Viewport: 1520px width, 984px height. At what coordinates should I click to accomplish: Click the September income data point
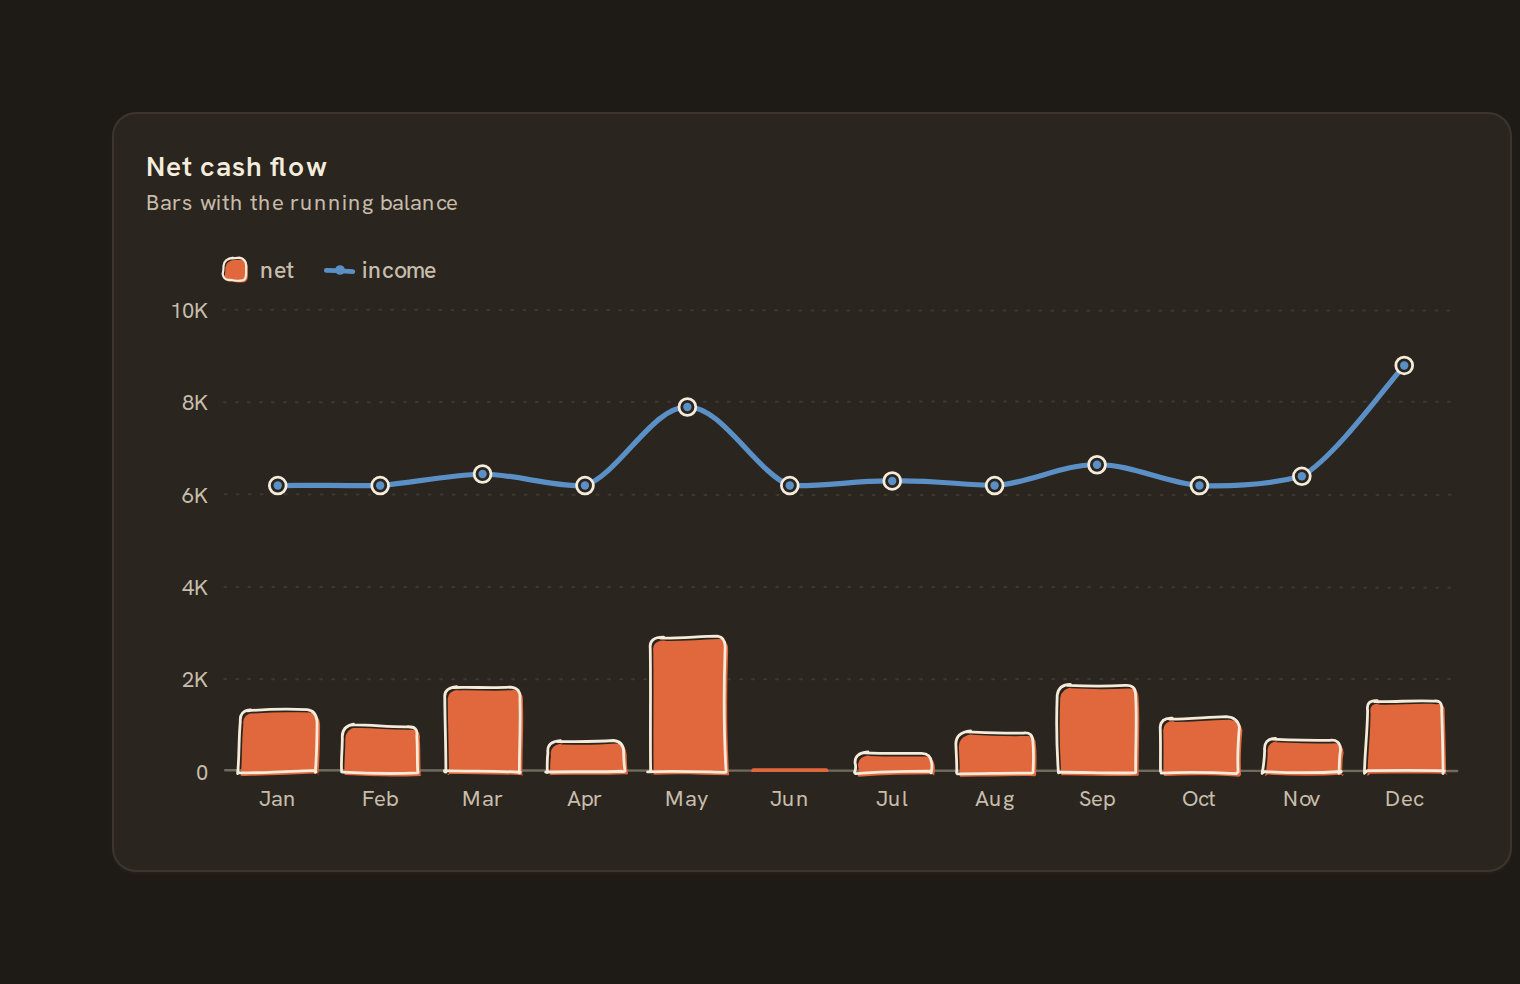pos(1097,465)
